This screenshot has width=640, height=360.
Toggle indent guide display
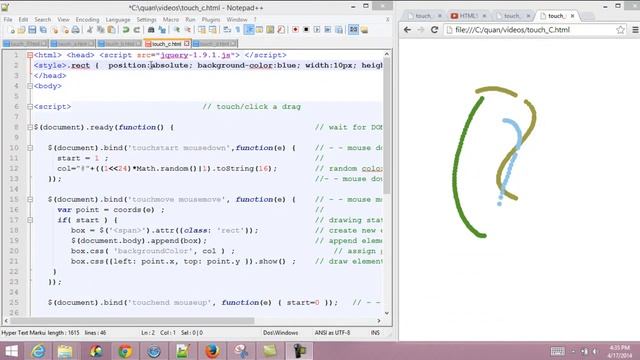(x=249, y=30)
